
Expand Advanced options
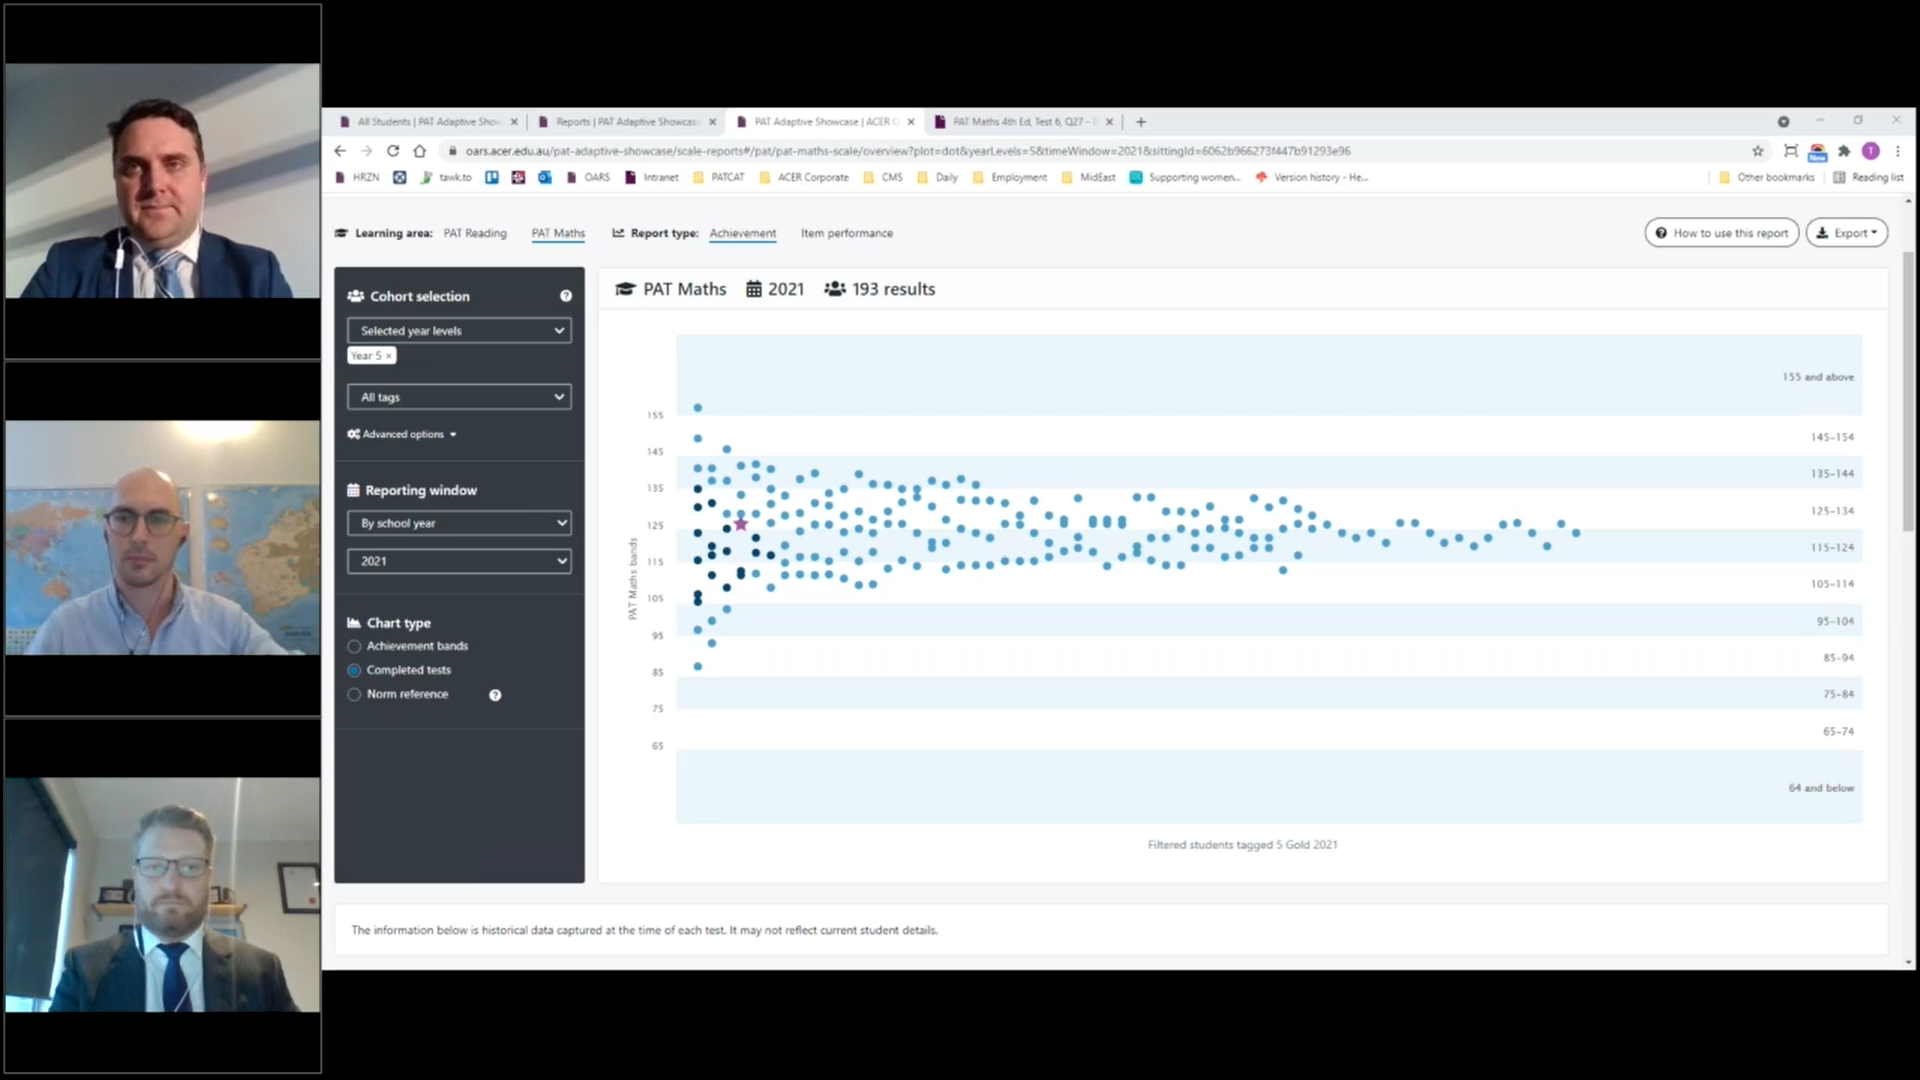tap(402, 434)
